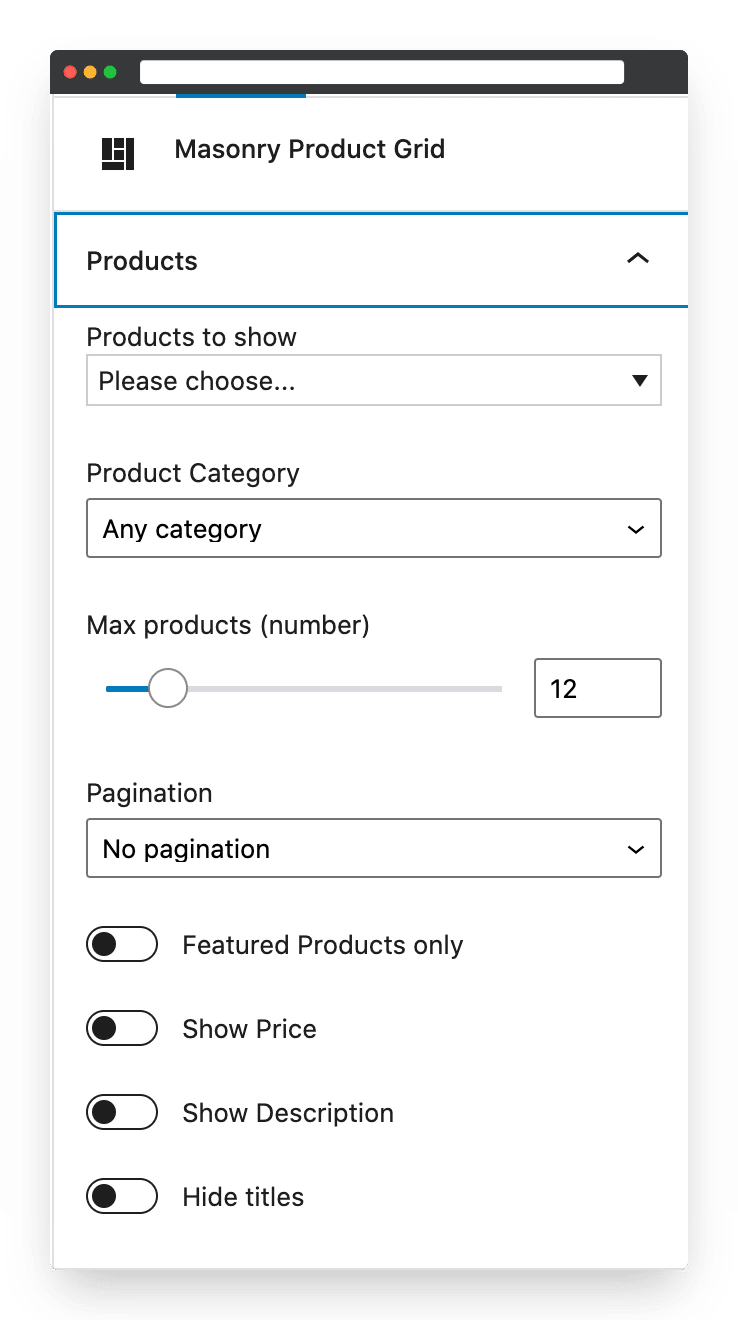Viewport: 738px width, 1320px height.
Task: Open the Pagination dropdown
Action: [374, 848]
